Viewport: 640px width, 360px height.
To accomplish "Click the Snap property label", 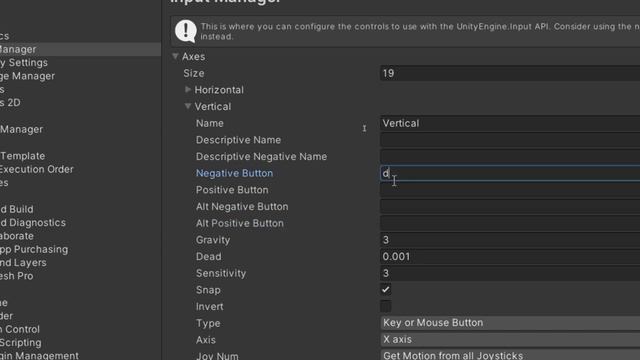I will pyautogui.click(x=208, y=290).
